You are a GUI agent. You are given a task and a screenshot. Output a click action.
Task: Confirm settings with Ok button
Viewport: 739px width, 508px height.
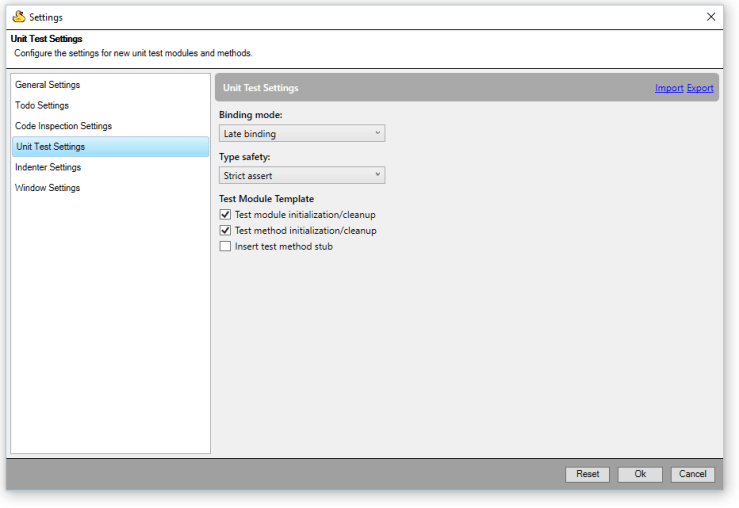pos(640,474)
